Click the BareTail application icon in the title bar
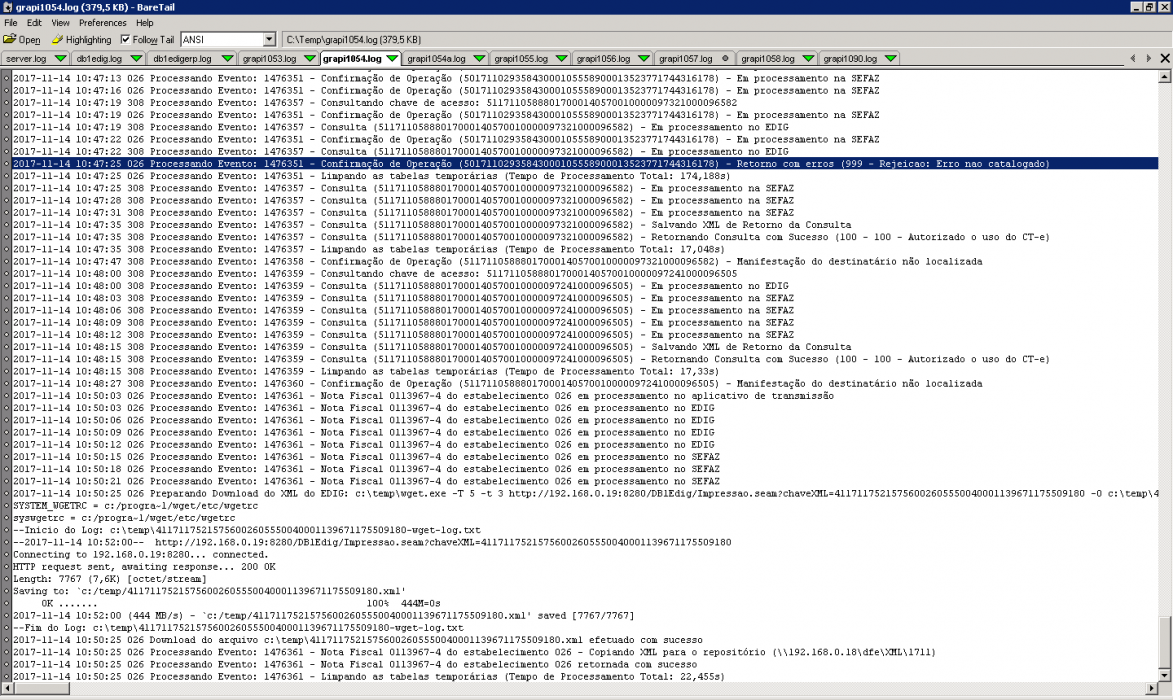Image resolution: width=1173 pixels, height=700 pixels. click(x=7, y=7)
